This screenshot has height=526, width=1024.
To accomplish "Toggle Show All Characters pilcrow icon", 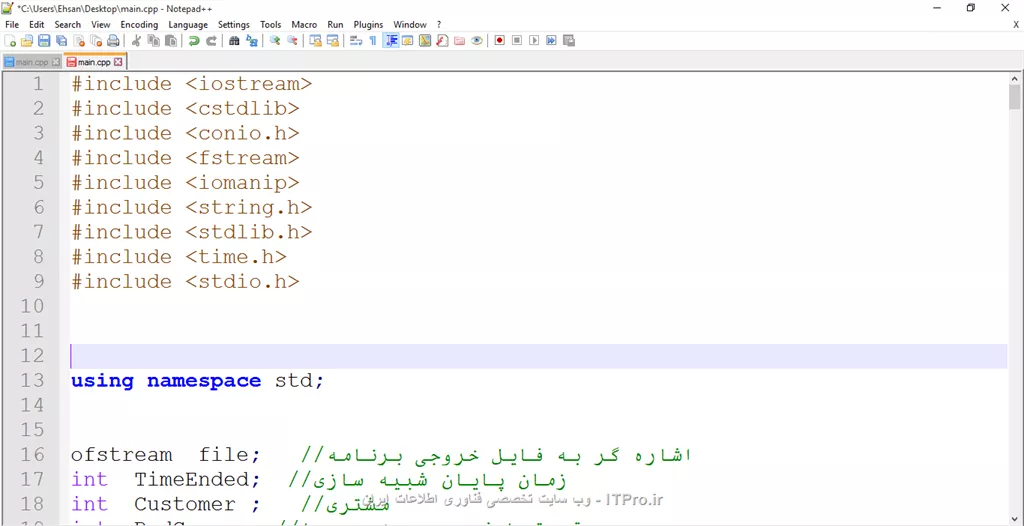I will [373, 41].
